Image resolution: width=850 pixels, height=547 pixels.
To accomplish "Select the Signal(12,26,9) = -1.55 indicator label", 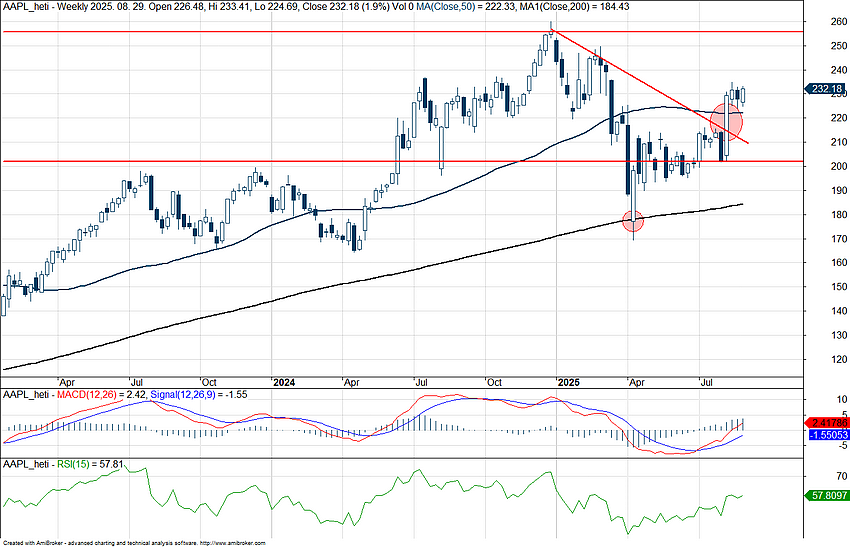I will (x=198, y=395).
